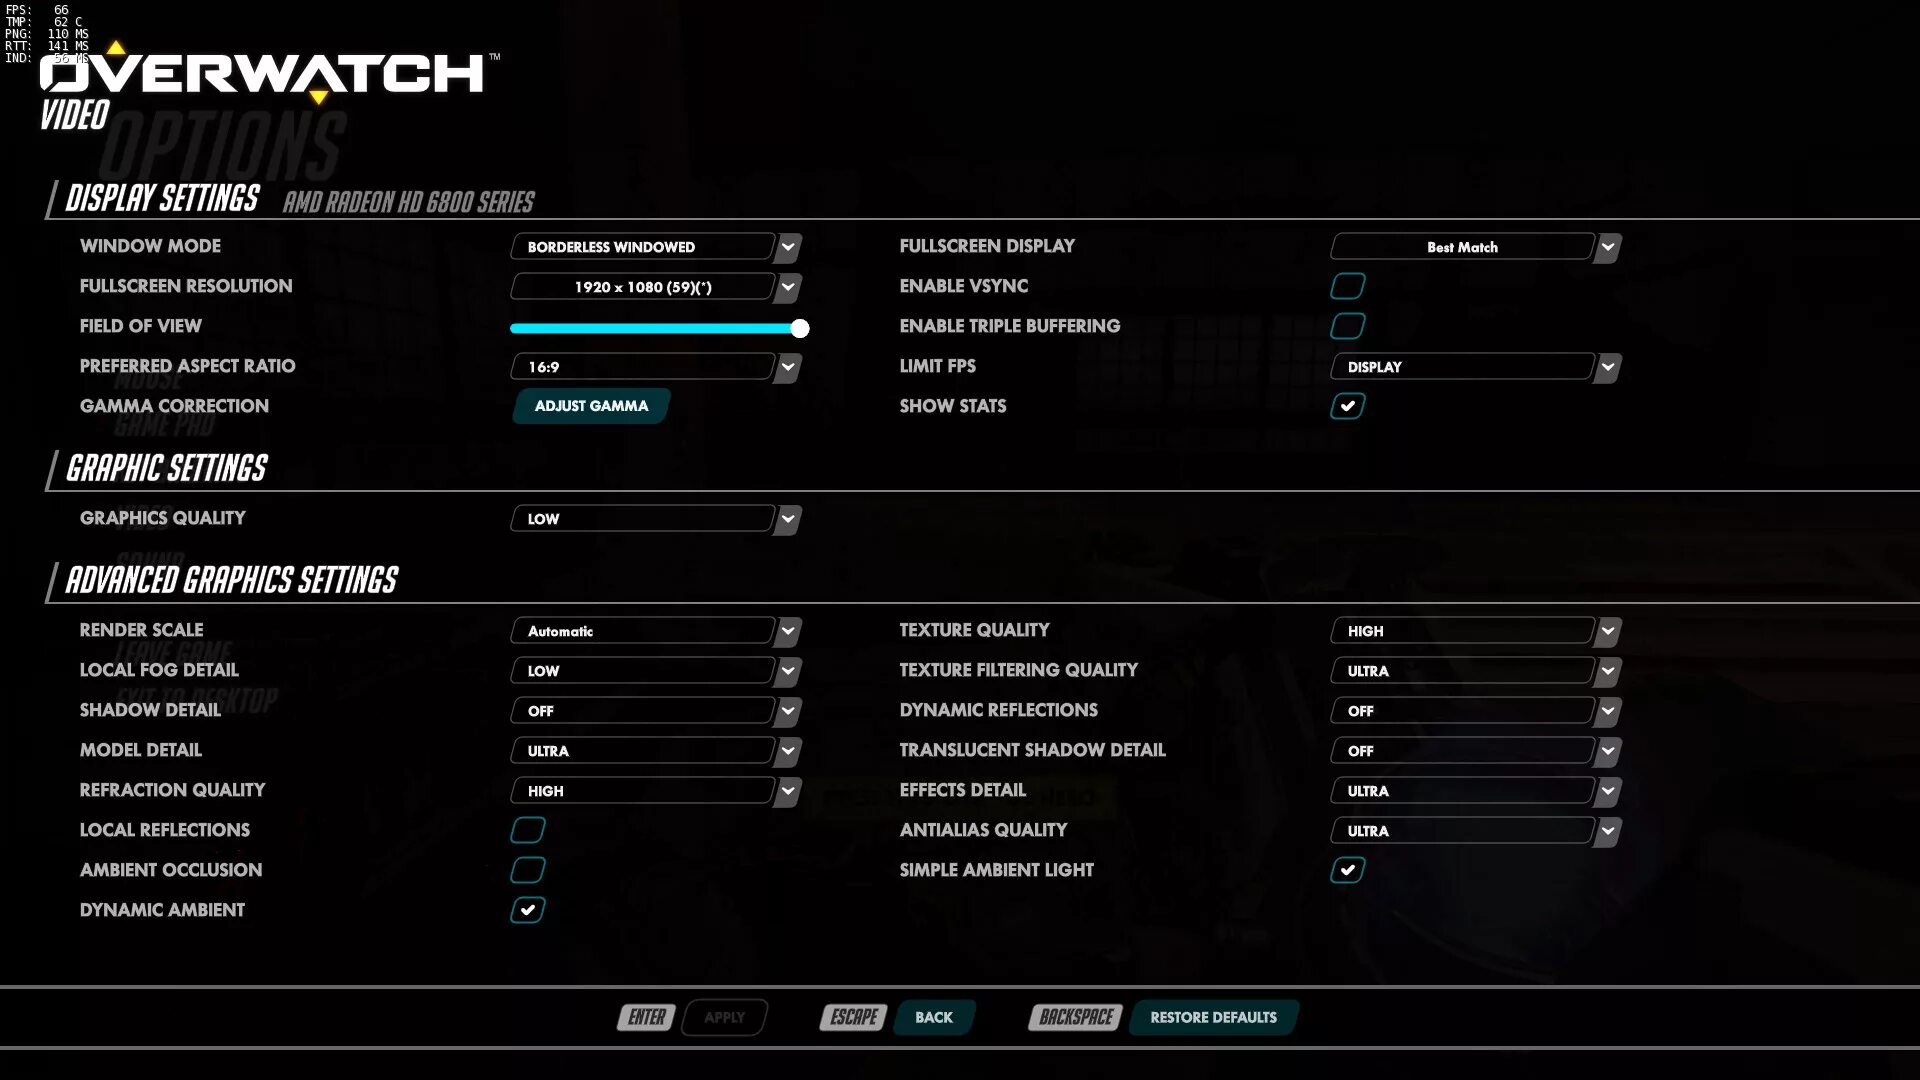1920x1080 pixels.
Task: Click the APPLY button
Action: click(x=724, y=1017)
